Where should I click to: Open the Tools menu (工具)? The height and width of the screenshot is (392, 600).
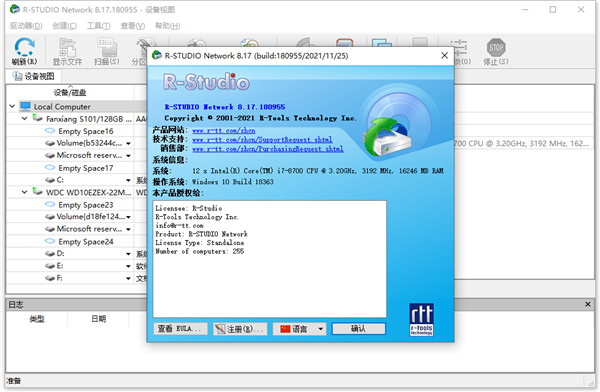(x=98, y=26)
